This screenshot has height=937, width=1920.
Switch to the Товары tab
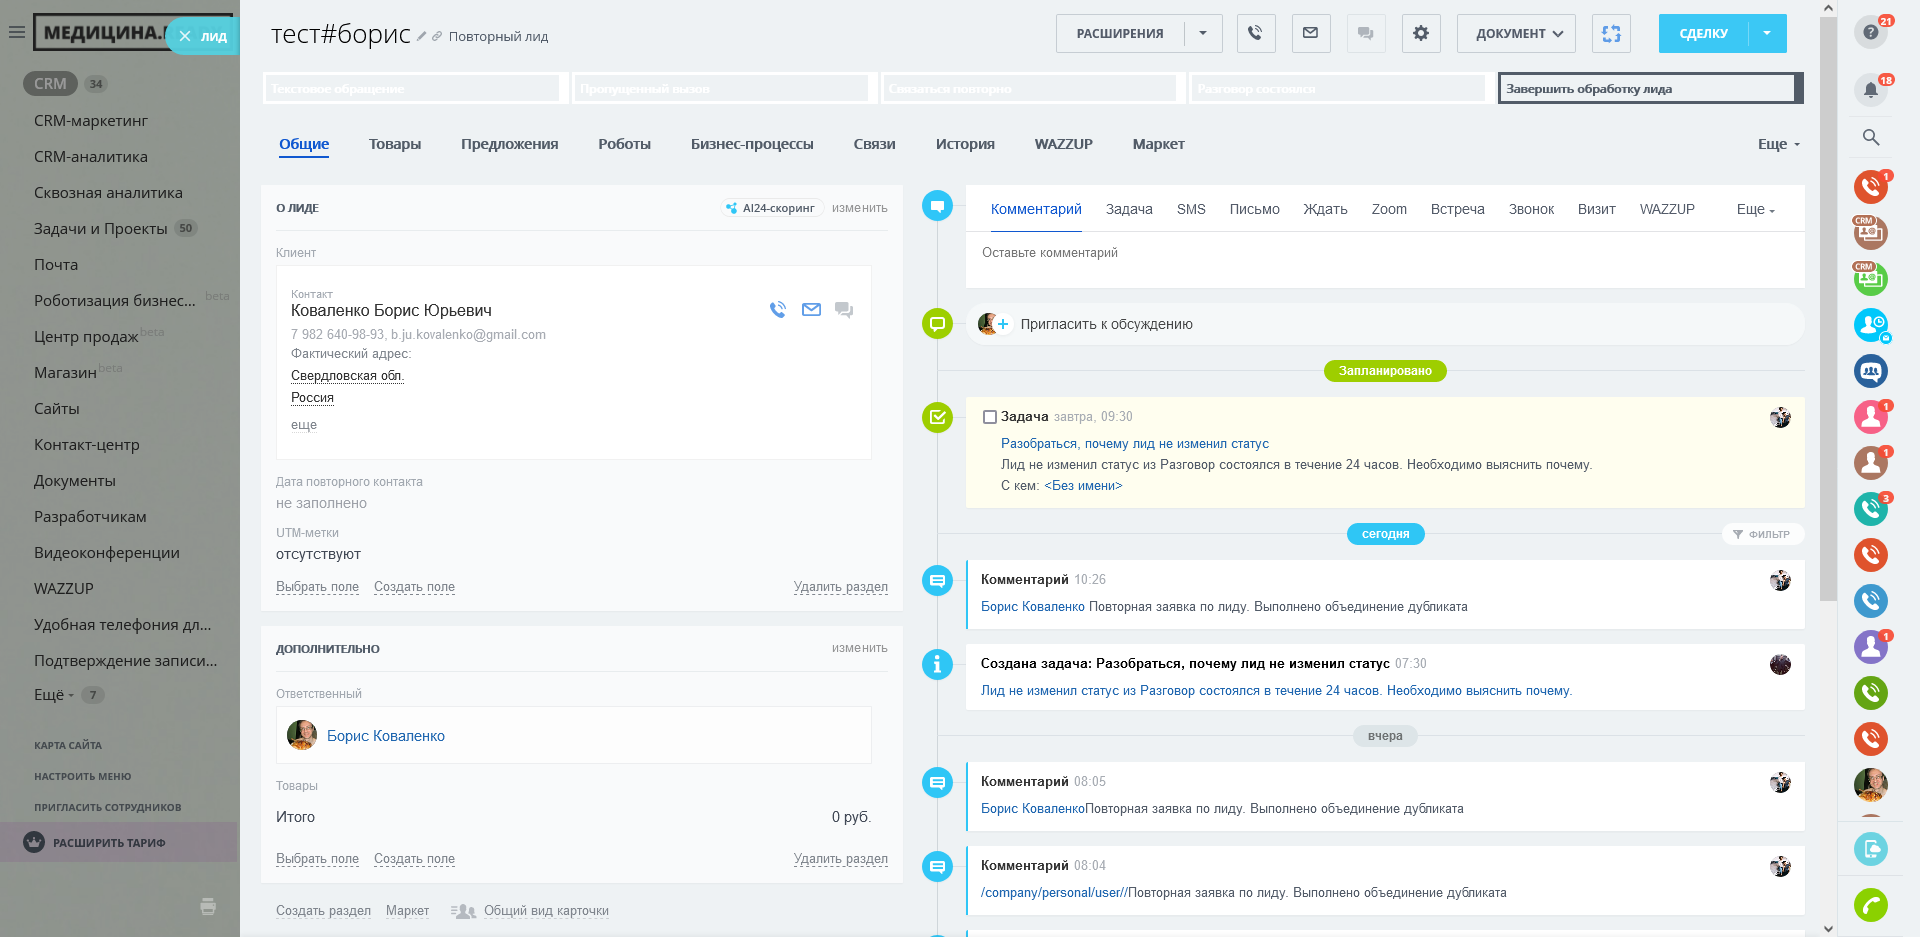click(x=394, y=144)
